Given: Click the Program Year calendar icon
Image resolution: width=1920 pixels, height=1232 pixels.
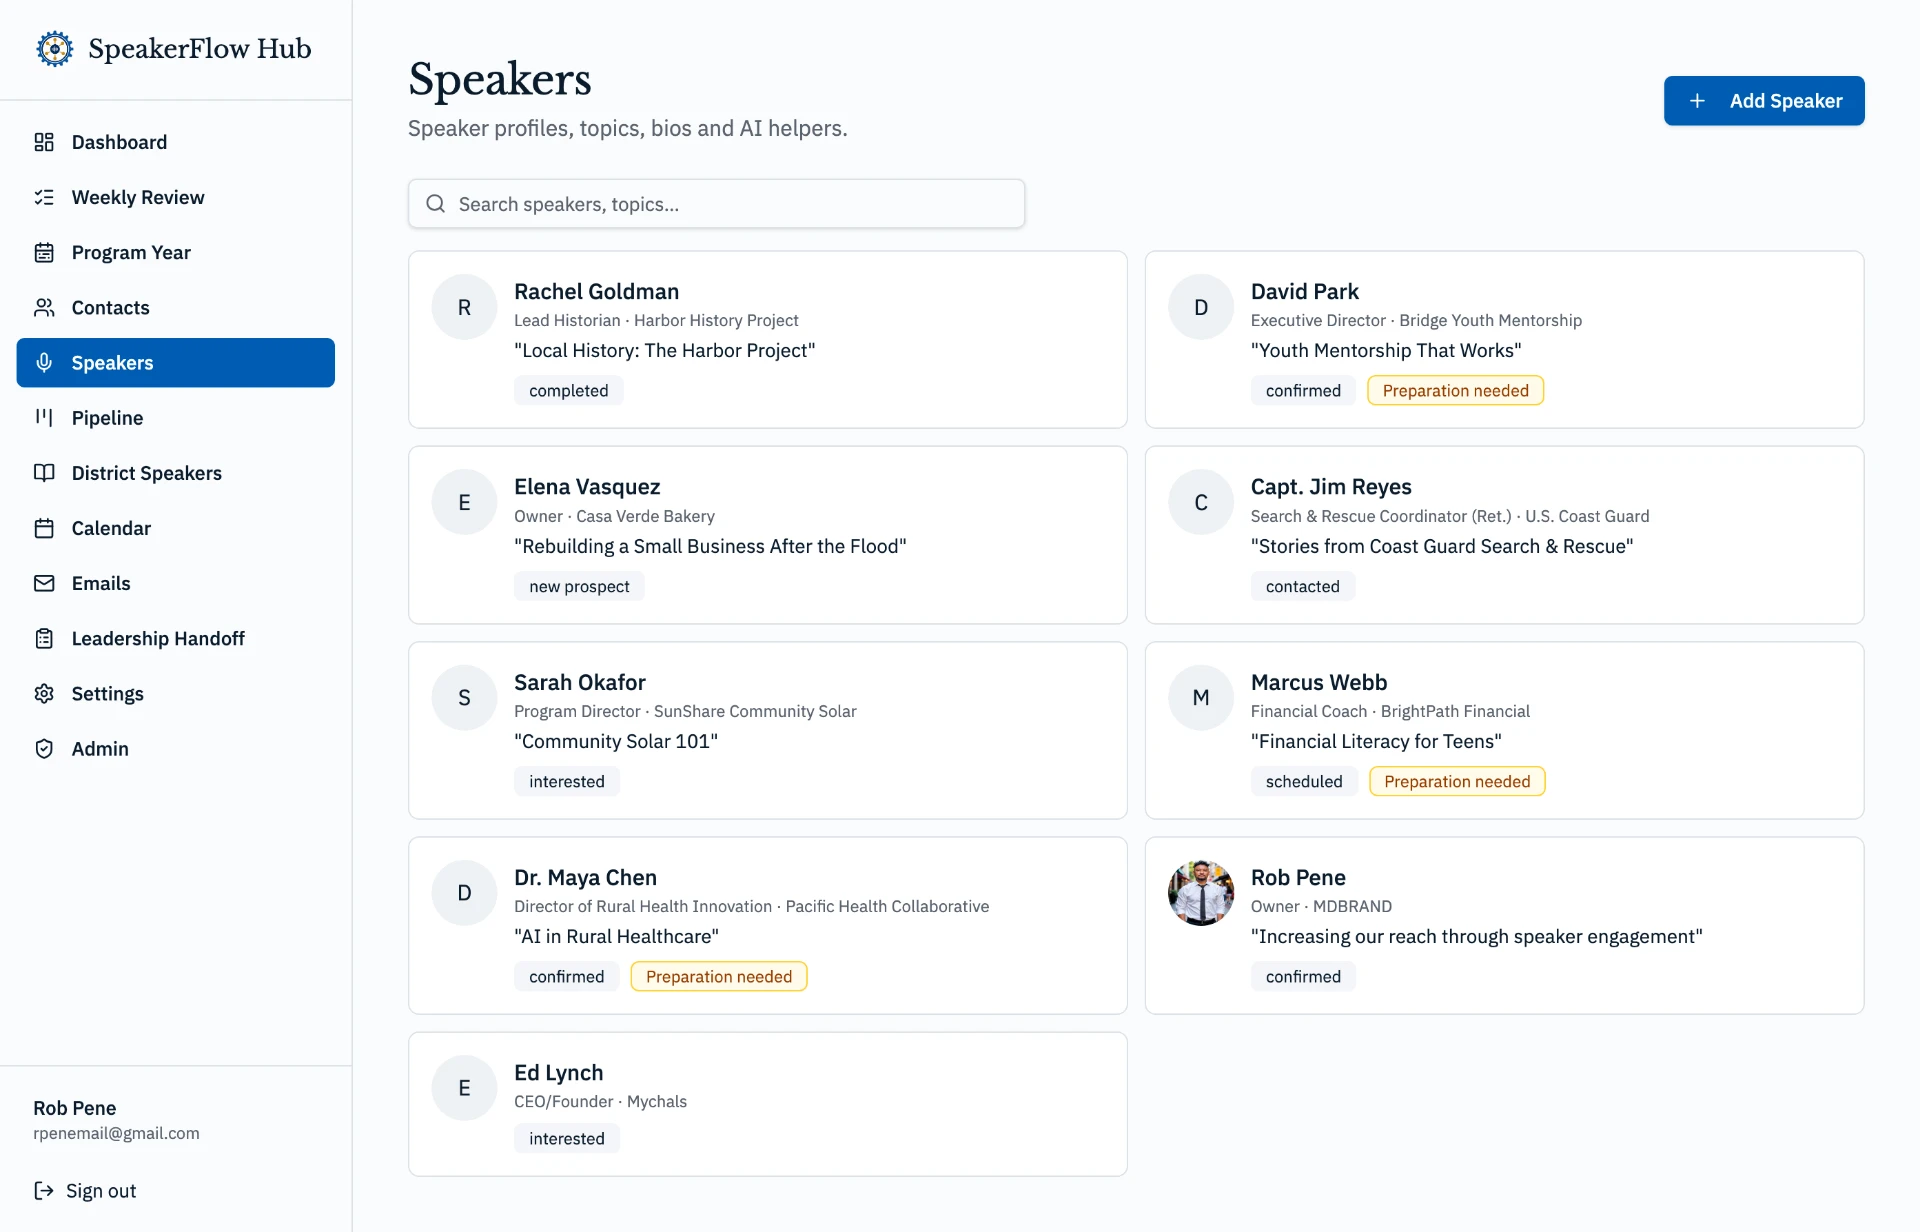Looking at the screenshot, I should [44, 252].
